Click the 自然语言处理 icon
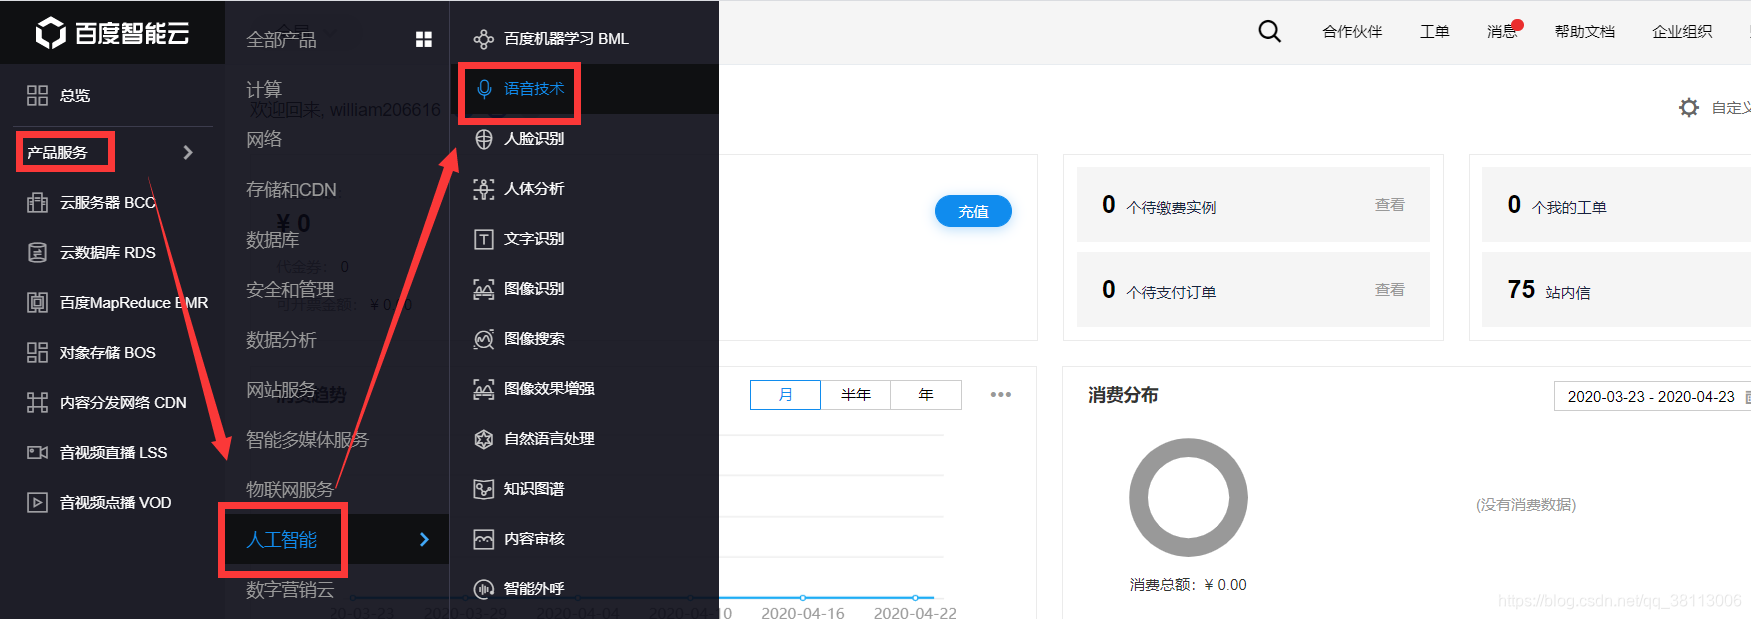This screenshot has height=619, width=1751. click(484, 439)
